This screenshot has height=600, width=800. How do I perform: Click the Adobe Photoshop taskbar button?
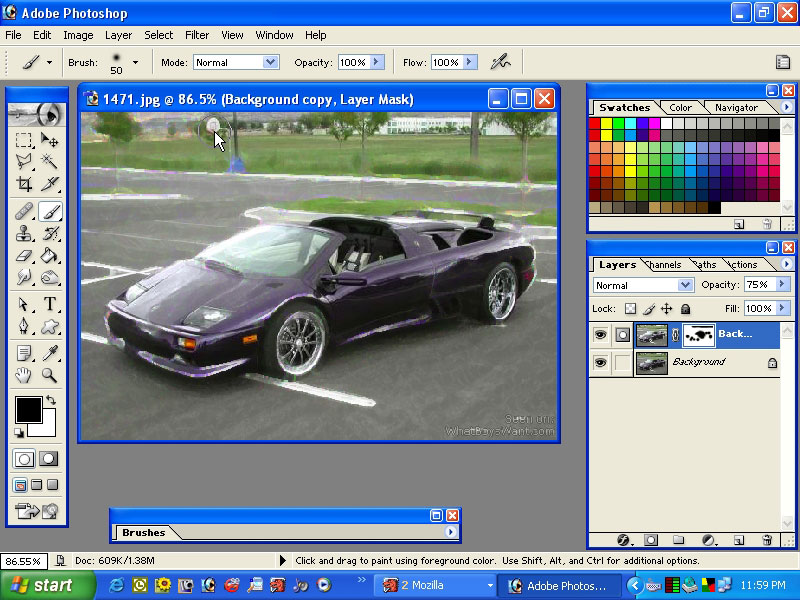tap(560, 585)
